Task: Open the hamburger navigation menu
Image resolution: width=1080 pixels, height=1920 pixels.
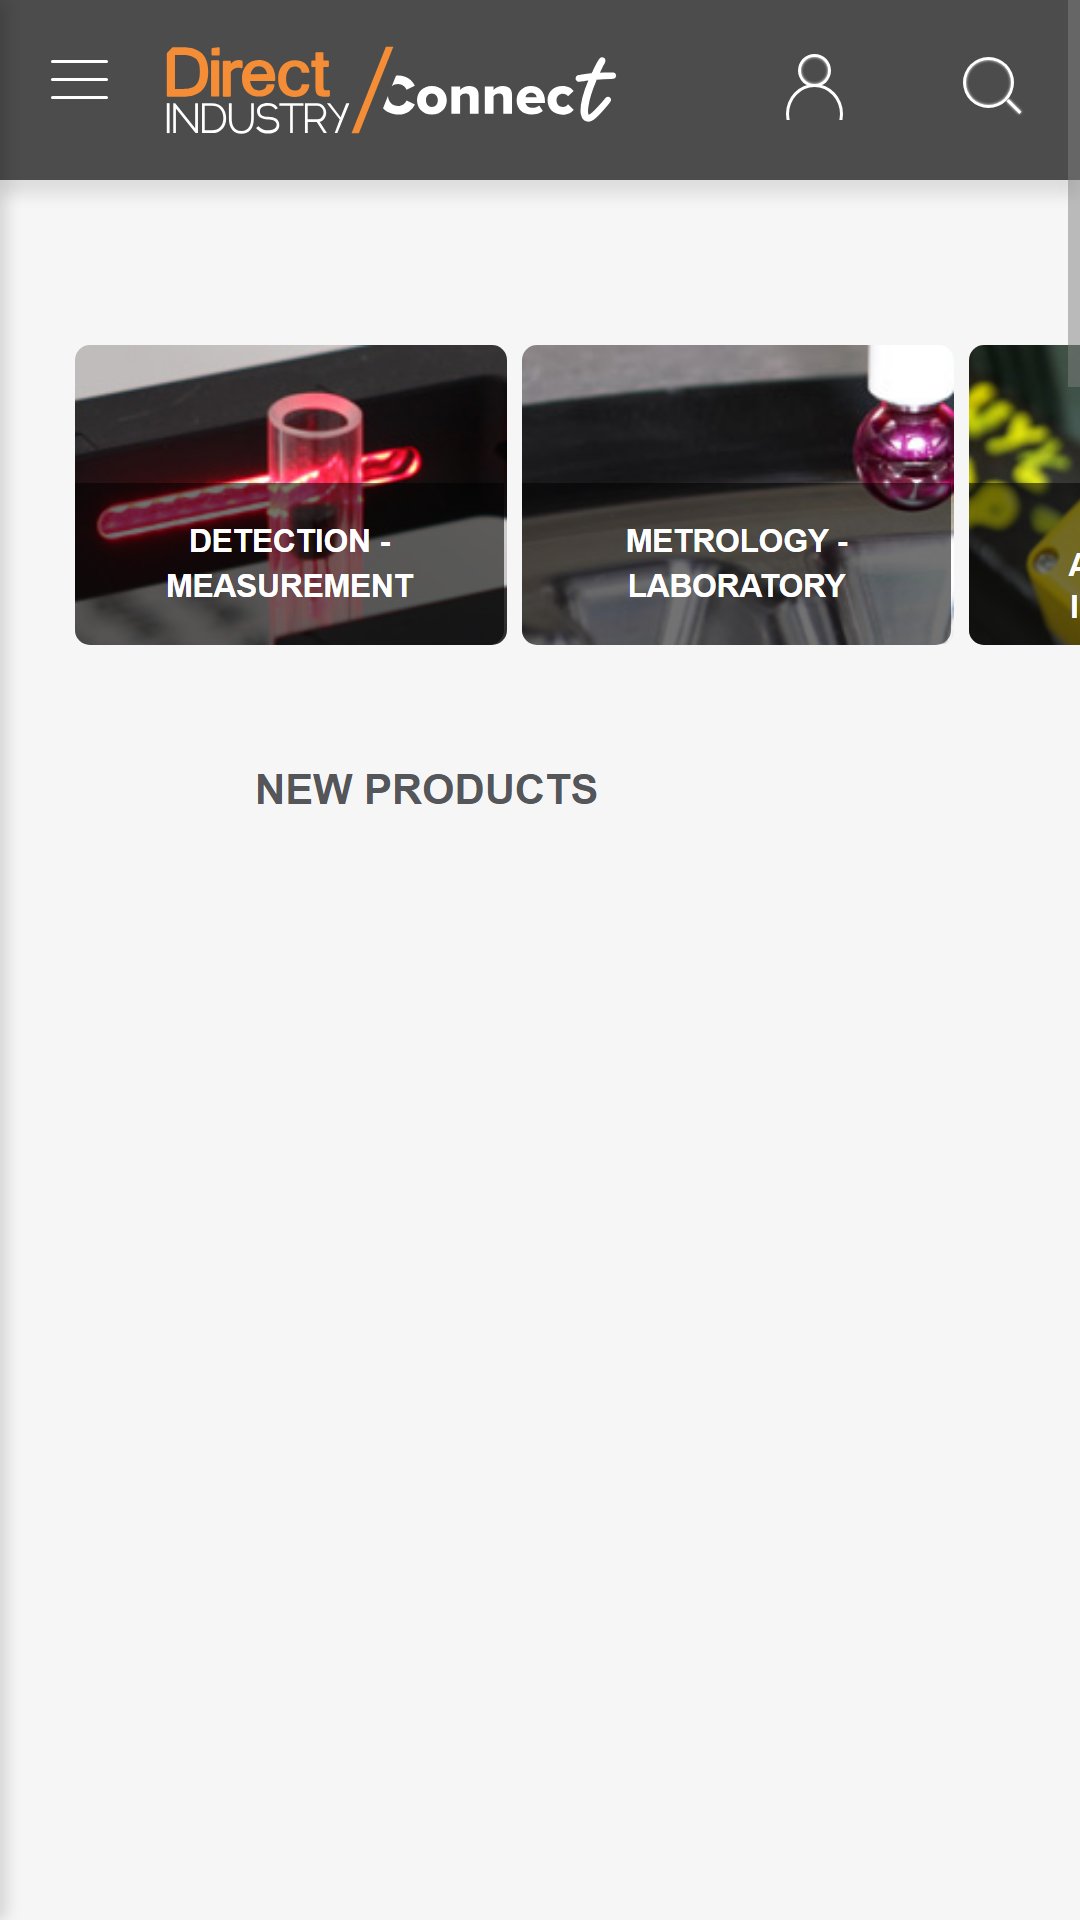Action: pyautogui.click(x=79, y=80)
